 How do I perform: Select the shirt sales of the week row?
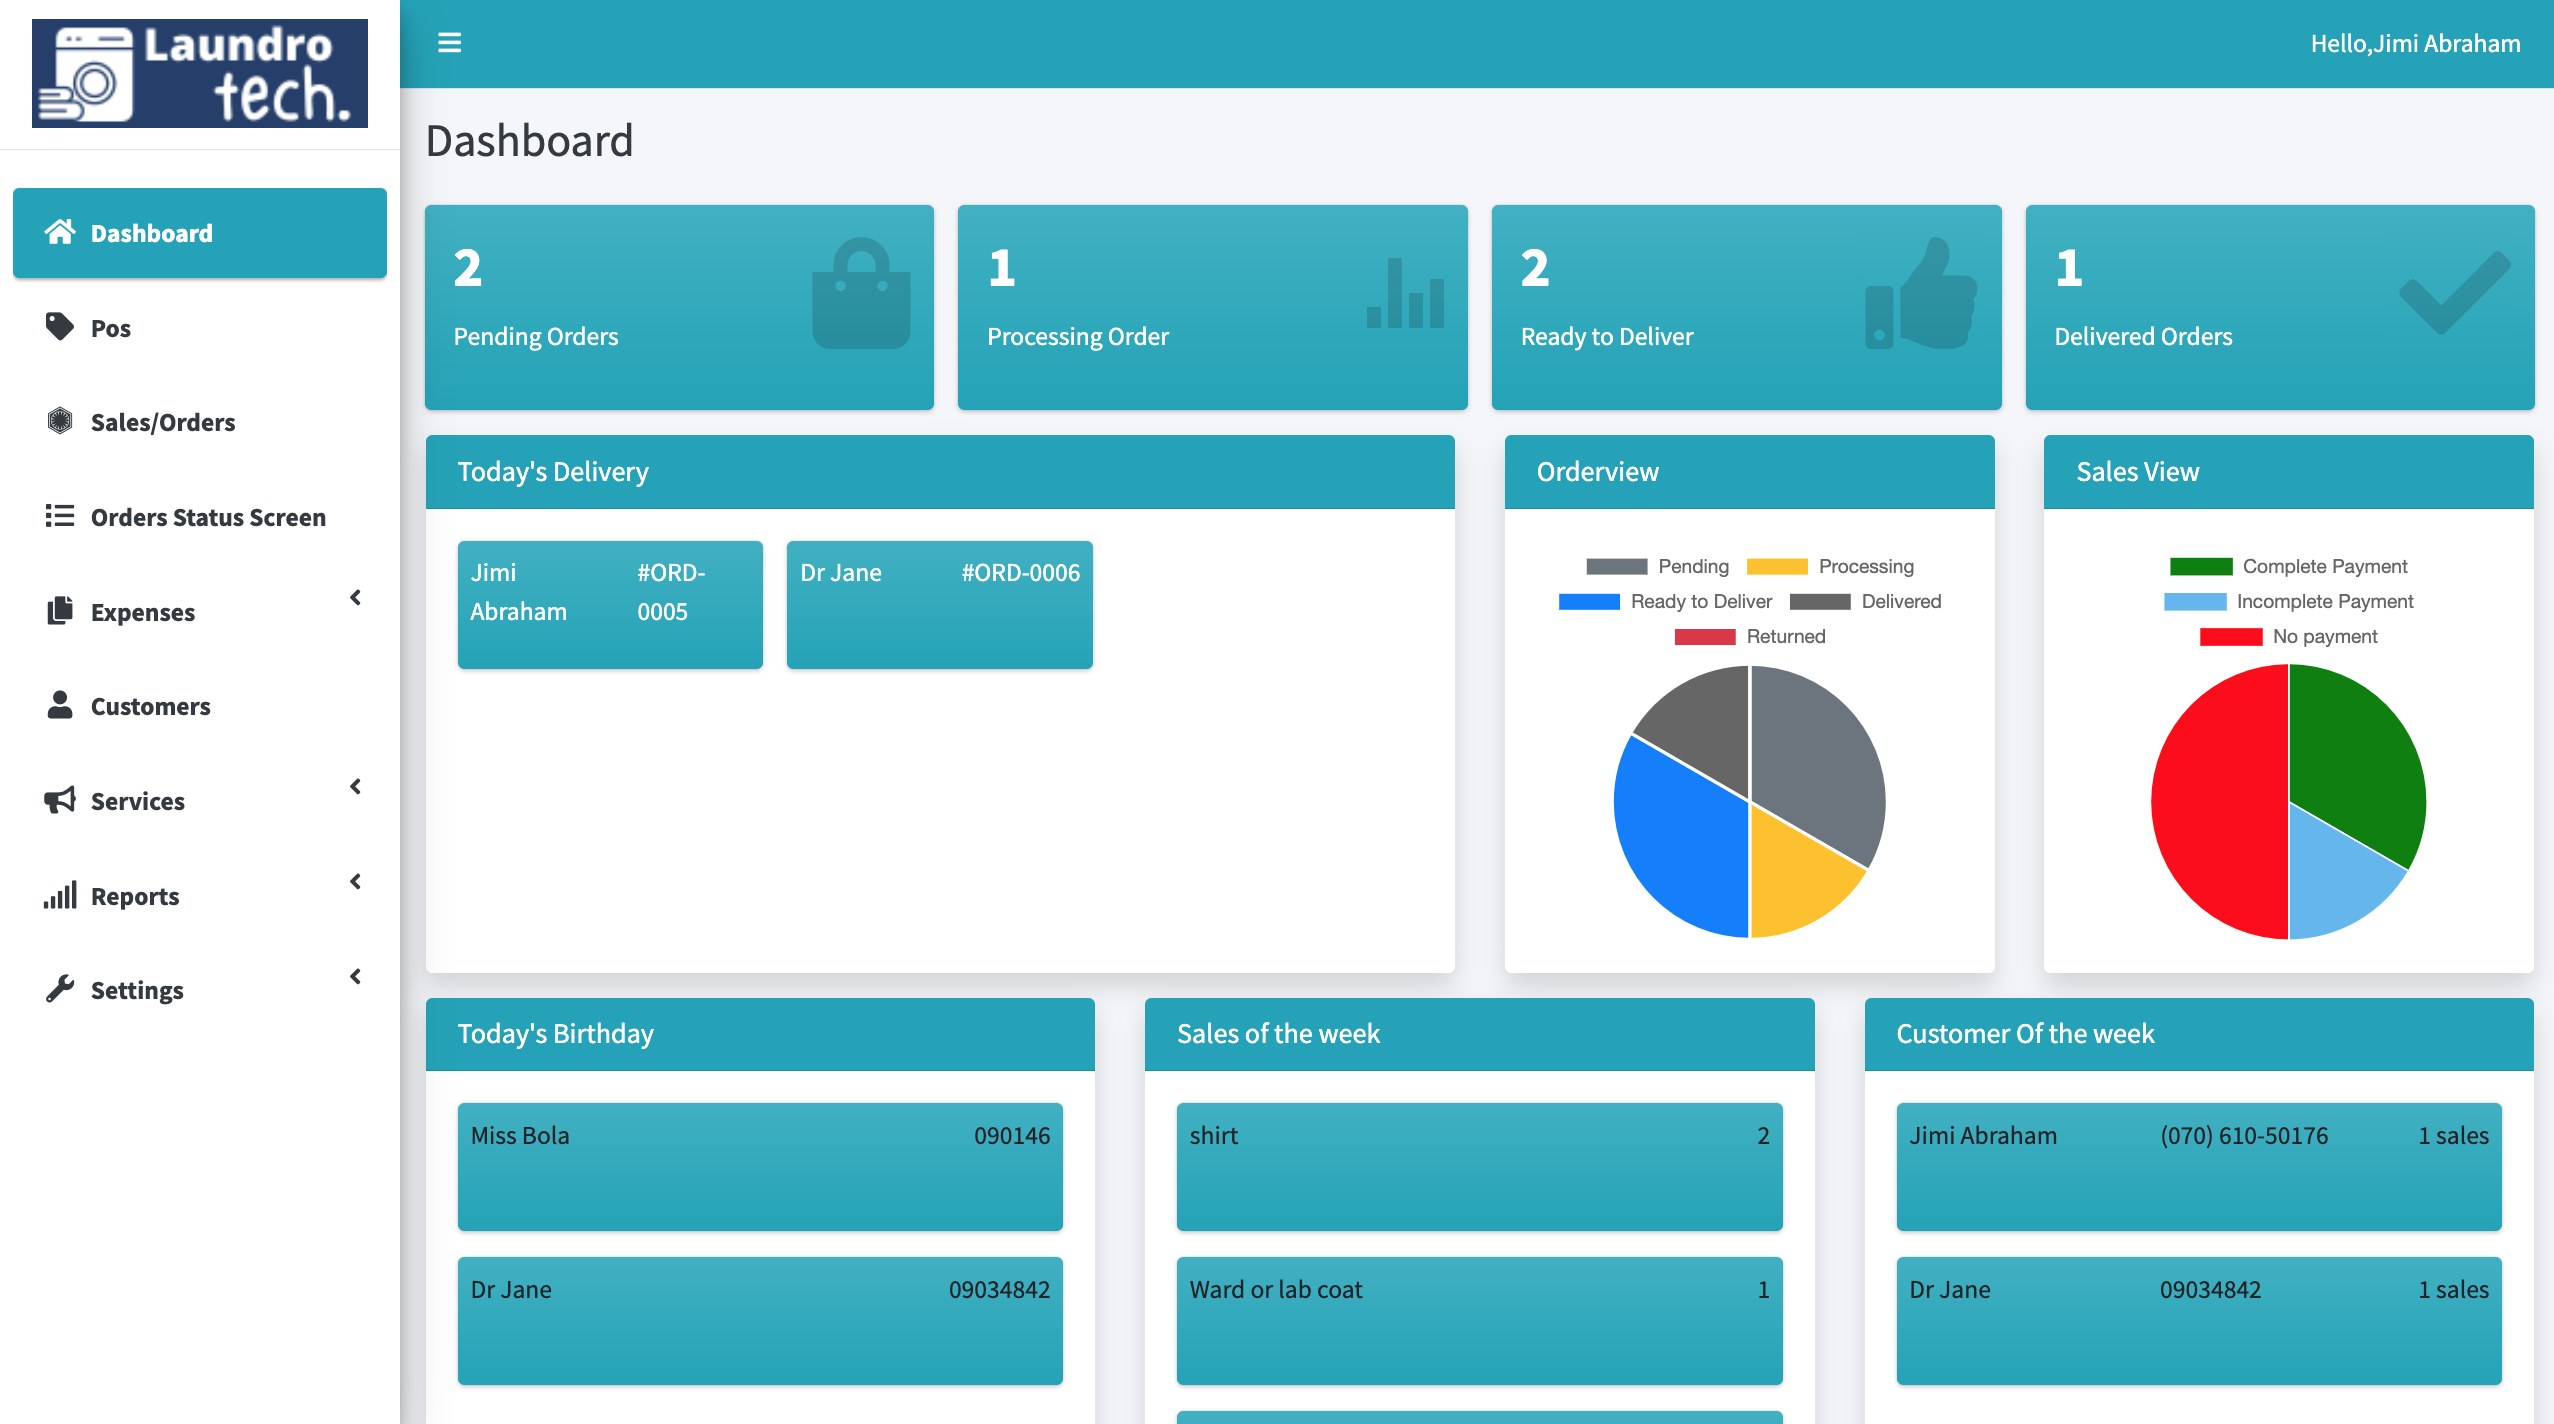tap(1479, 1167)
